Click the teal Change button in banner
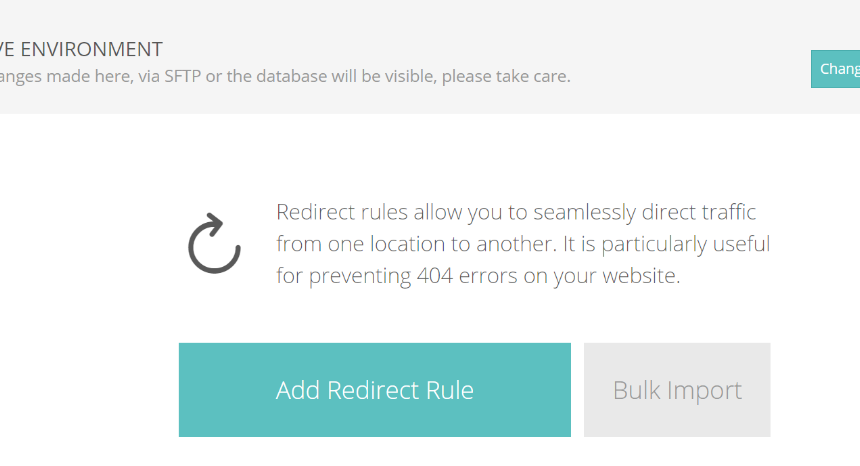Screen dimensions: 860x466 click(x=835, y=69)
